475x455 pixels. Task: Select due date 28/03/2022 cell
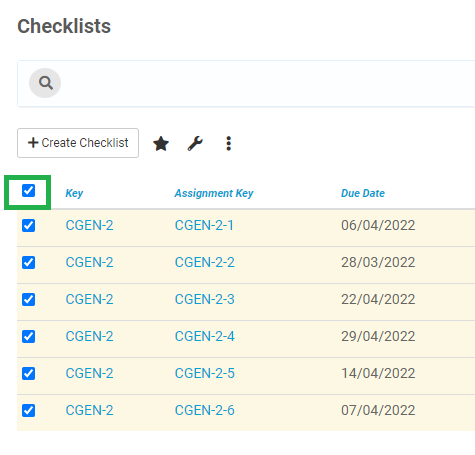click(378, 263)
